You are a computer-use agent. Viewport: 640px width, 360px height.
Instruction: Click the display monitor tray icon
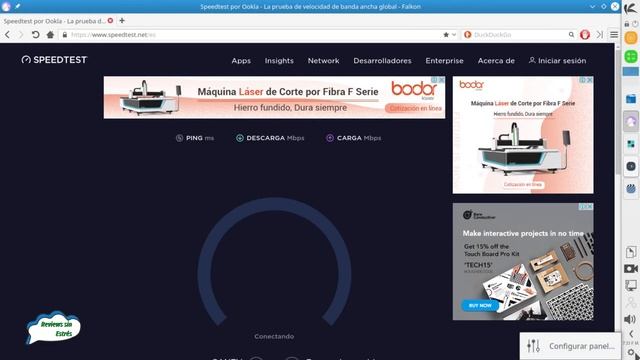631,286
